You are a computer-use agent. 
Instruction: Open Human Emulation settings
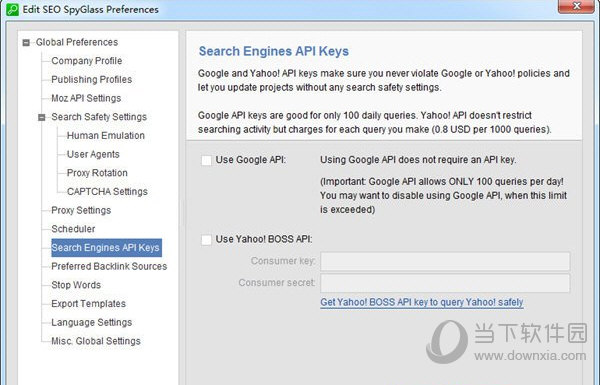106,136
